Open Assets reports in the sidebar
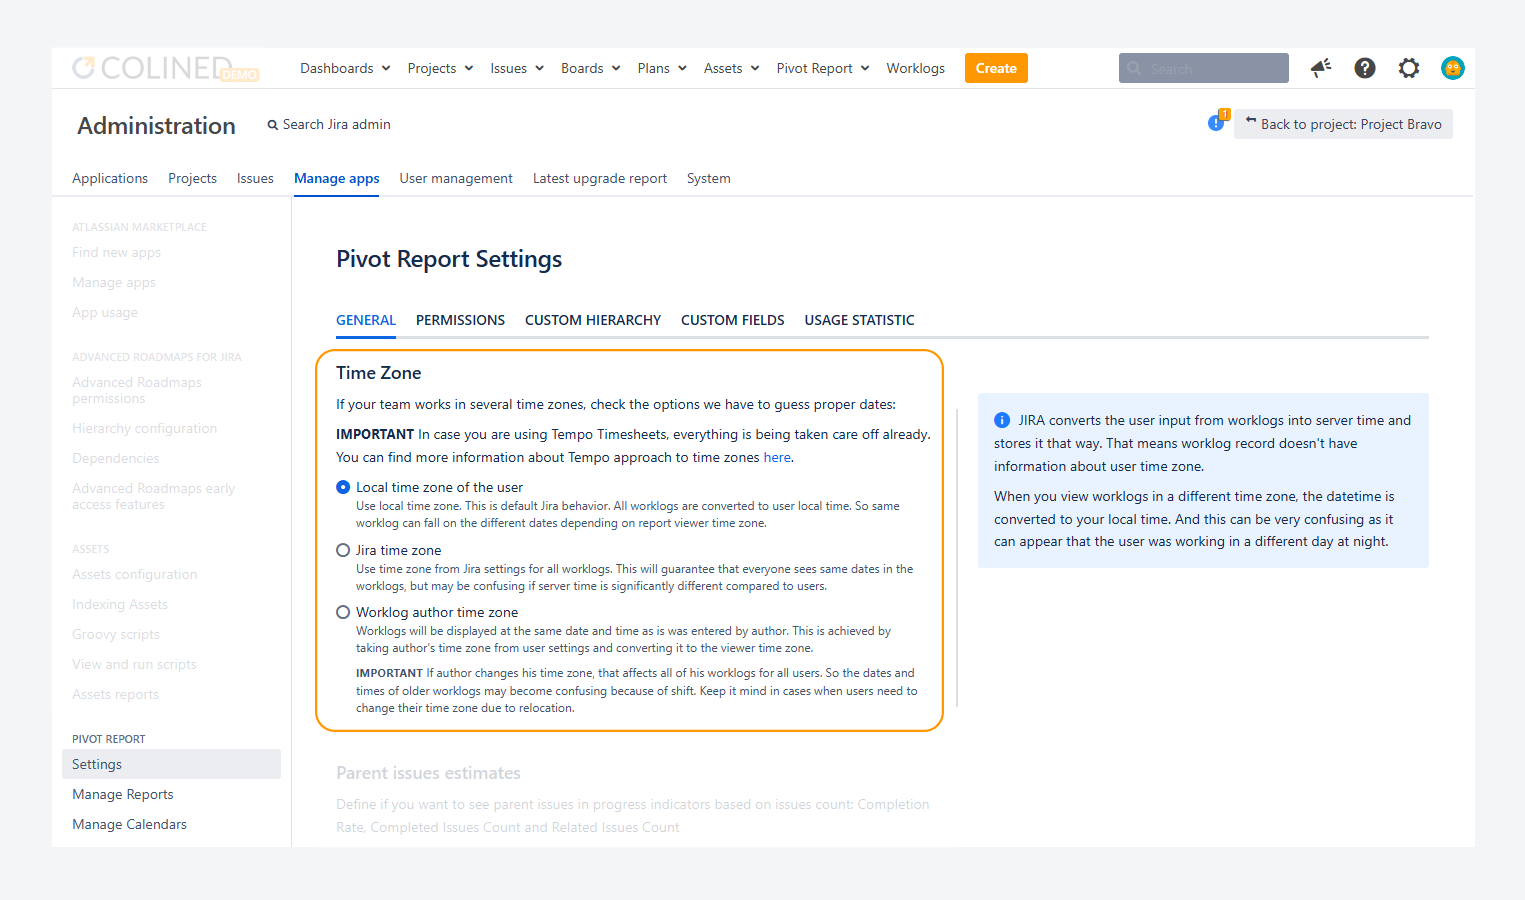Image resolution: width=1525 pixels, height=900 pixels. pyautogui.click(x=115, y=694)
